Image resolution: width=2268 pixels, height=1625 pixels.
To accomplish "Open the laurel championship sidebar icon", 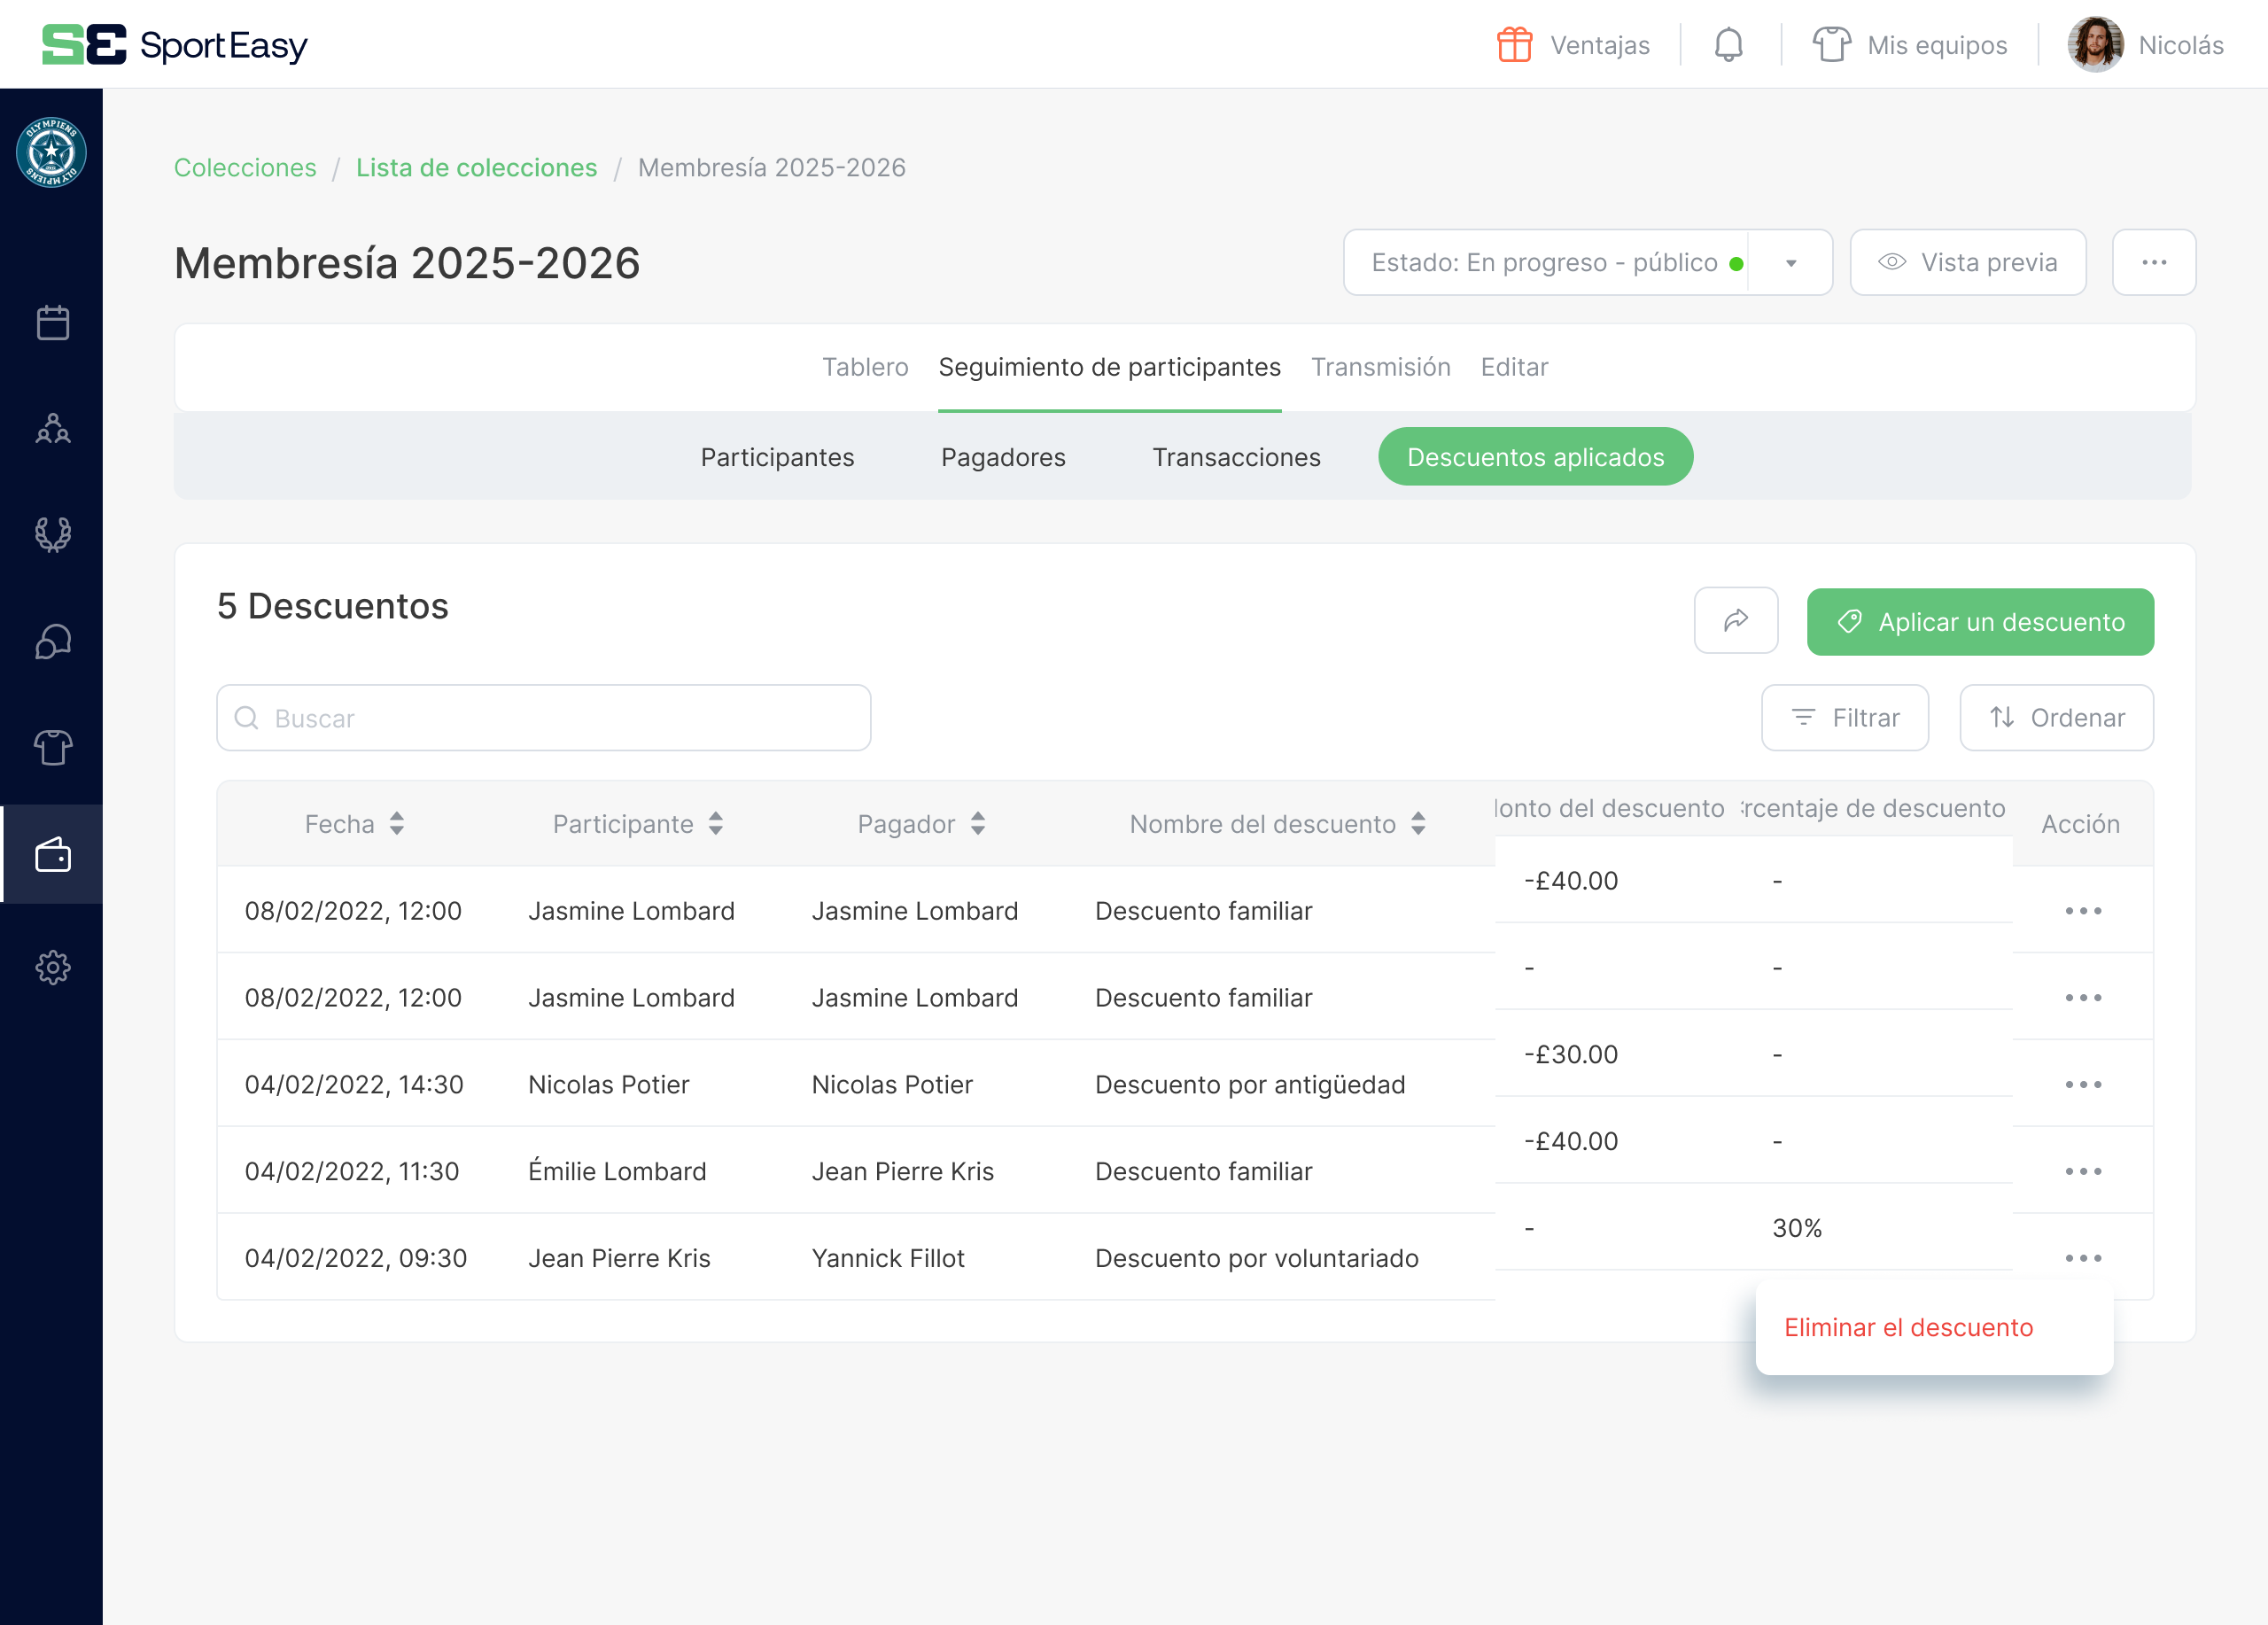I will point(52,534).
